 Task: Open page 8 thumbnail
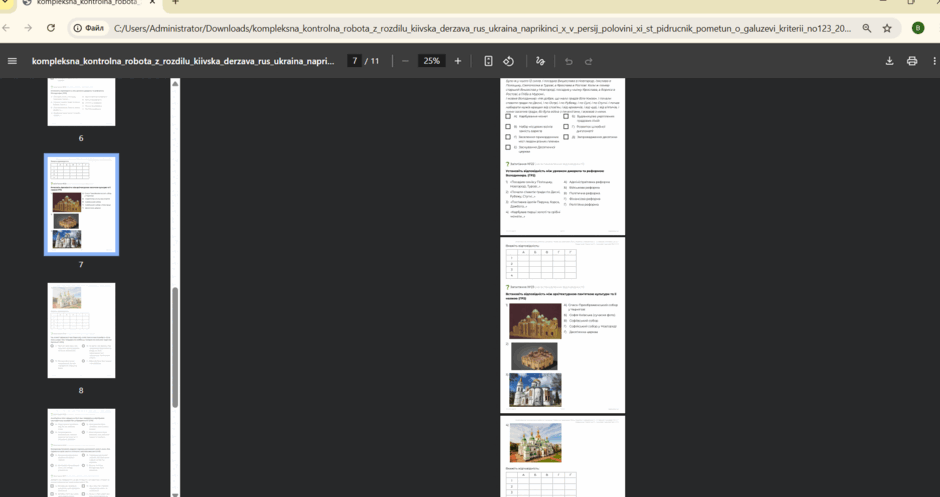click(82, 330)
